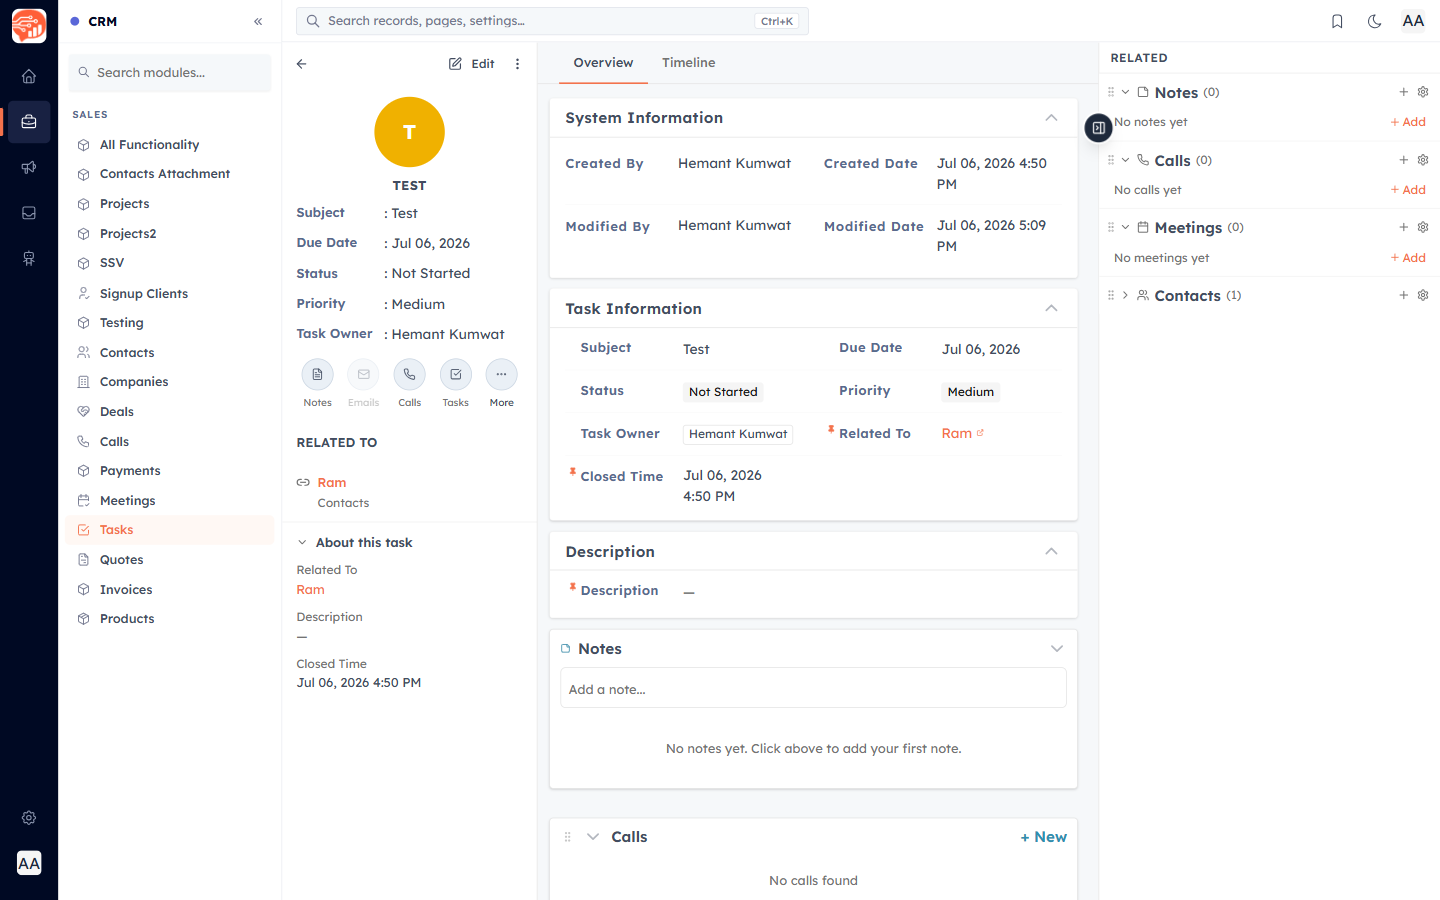Collapse the About this task section
Image resolution: width=1440 pixels, height=900 pixels.
[302, 543]
